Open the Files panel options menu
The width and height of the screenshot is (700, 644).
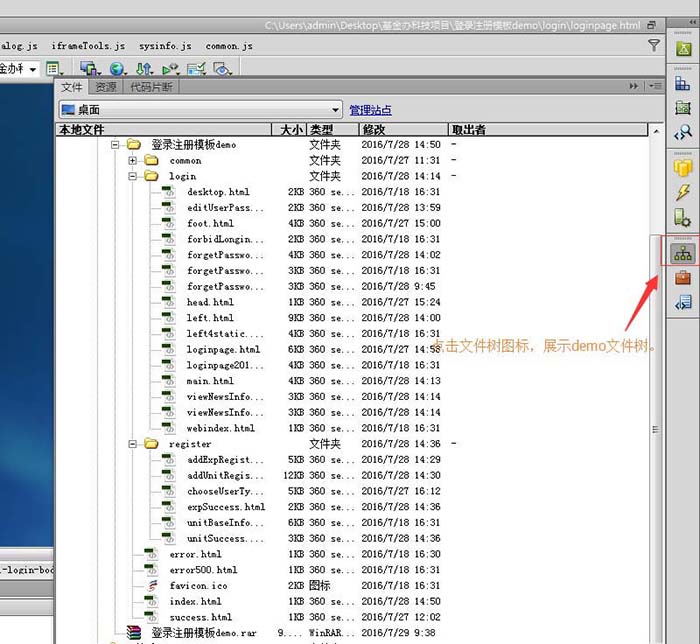point(655,86)
